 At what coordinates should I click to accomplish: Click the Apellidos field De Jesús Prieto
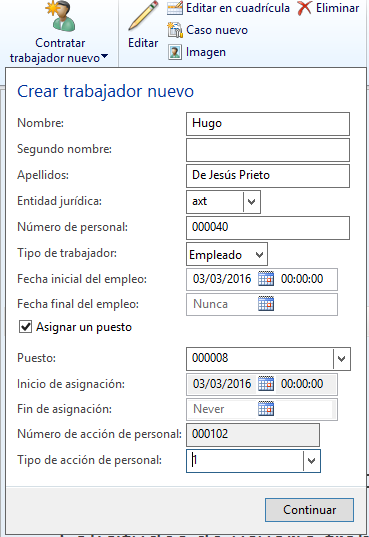click(x=268, y=176)
